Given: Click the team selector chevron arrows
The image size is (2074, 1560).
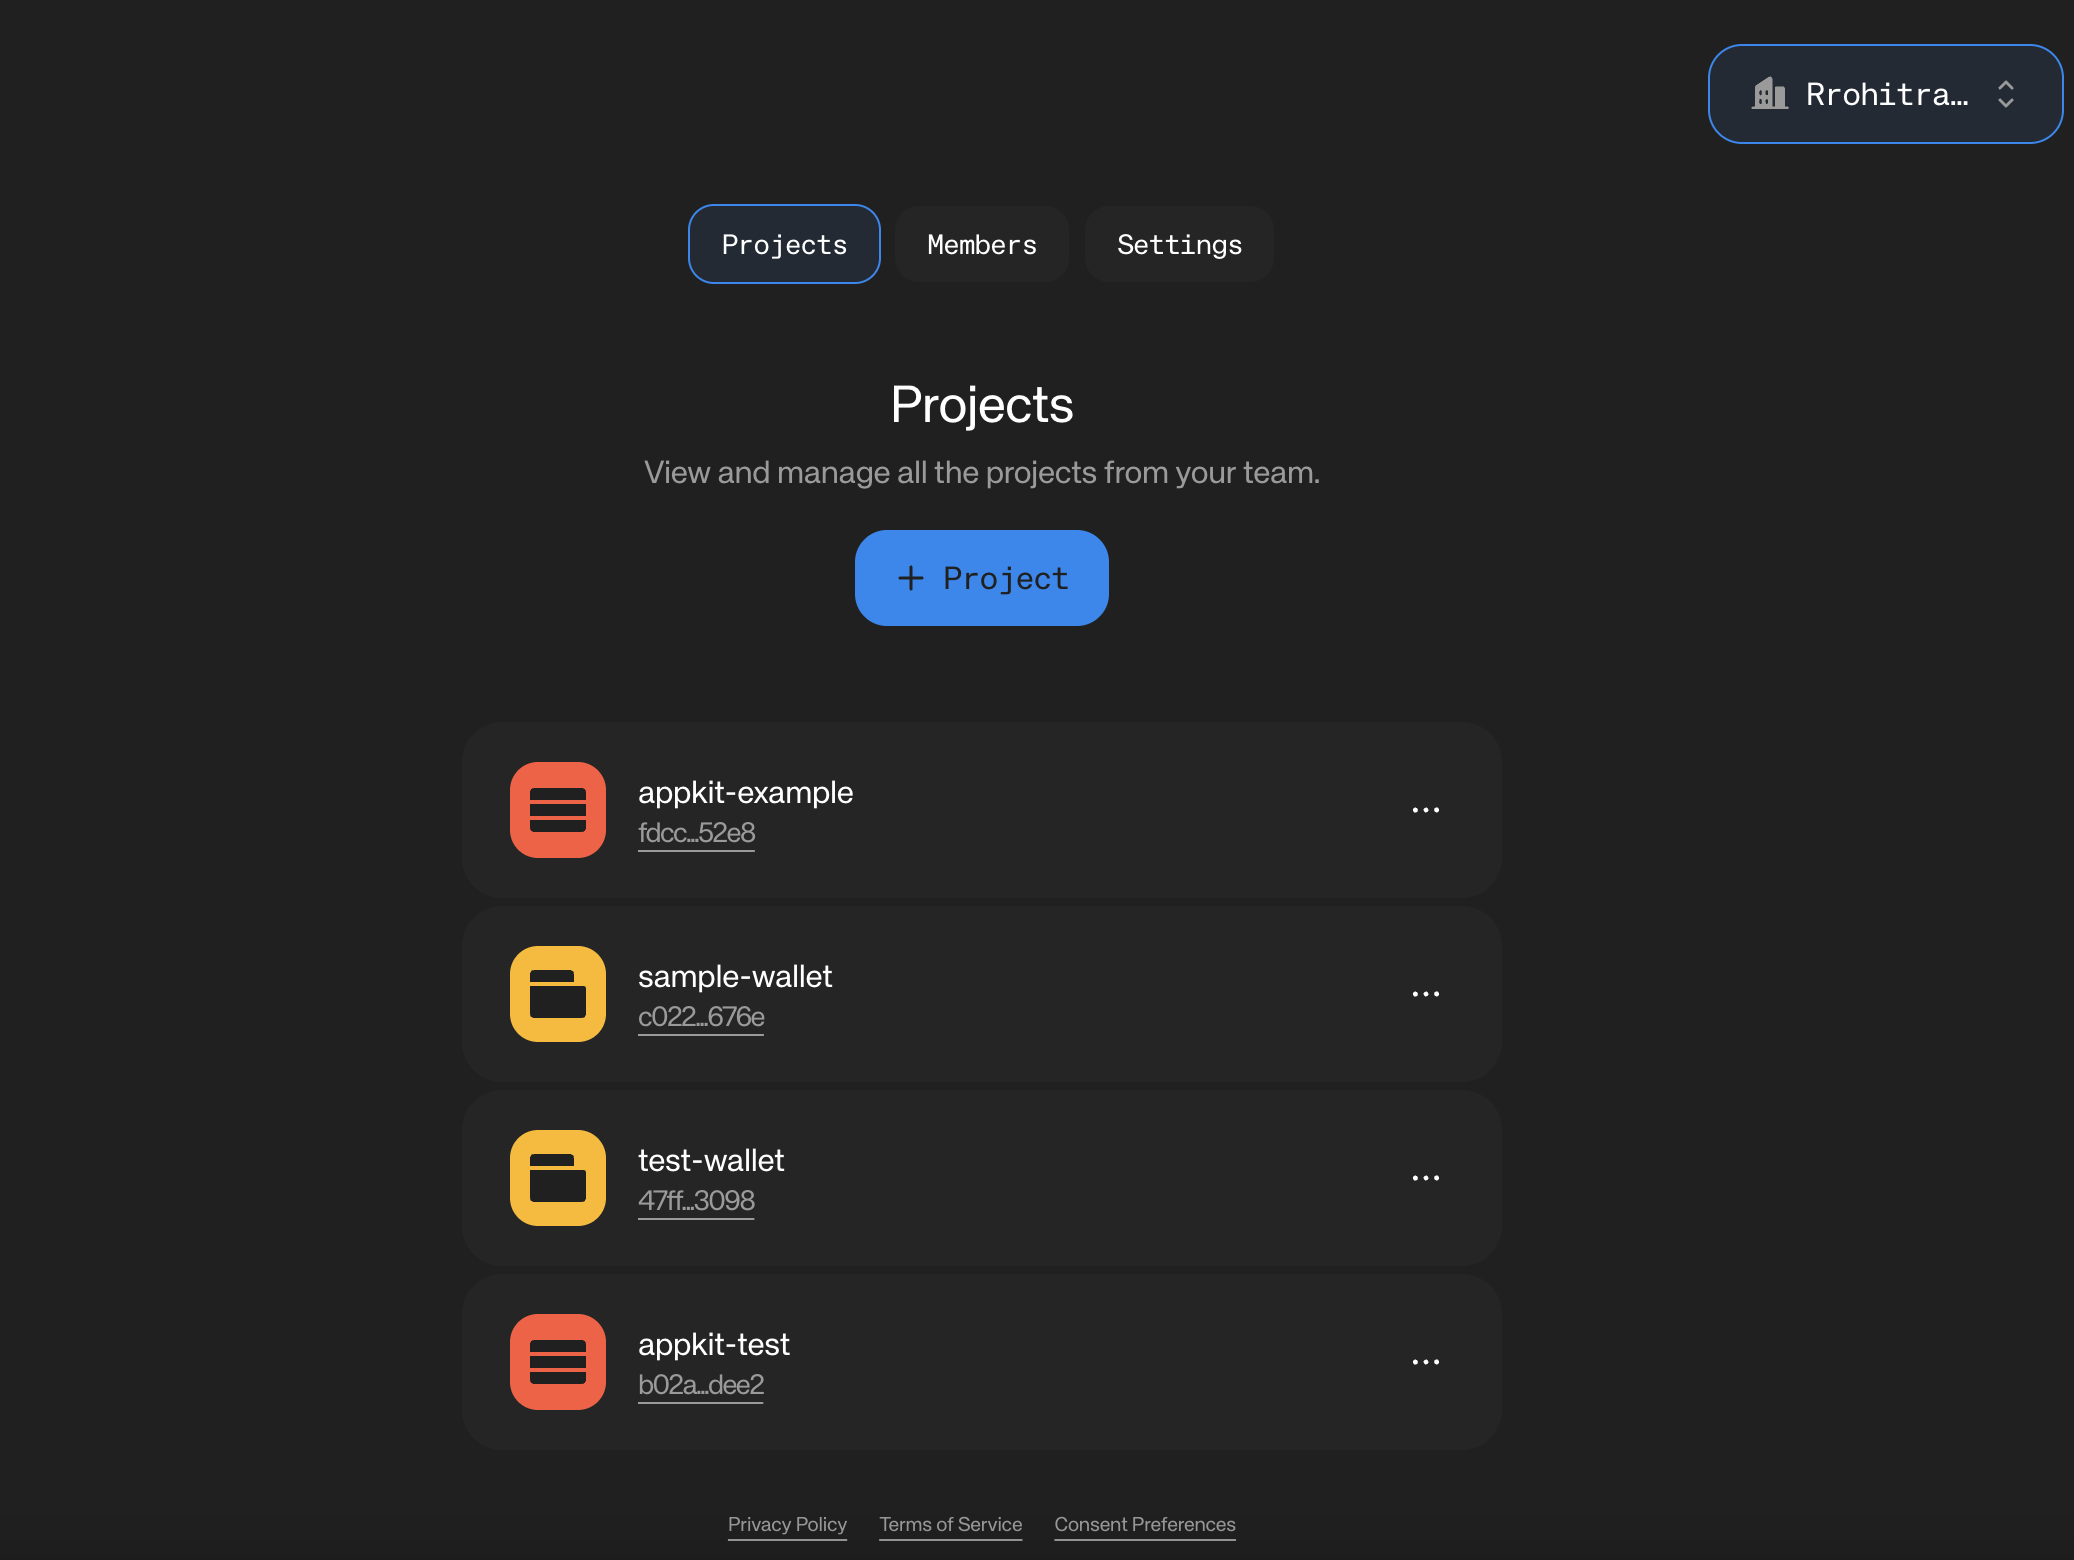Looking at the screenshot, I should click(2005, 94).
